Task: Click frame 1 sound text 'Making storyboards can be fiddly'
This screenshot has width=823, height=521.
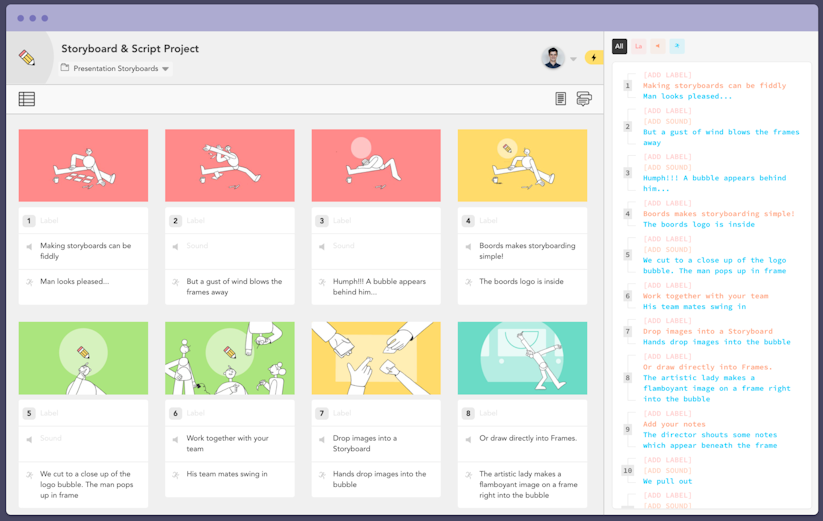Action: [x=86, y=251]
